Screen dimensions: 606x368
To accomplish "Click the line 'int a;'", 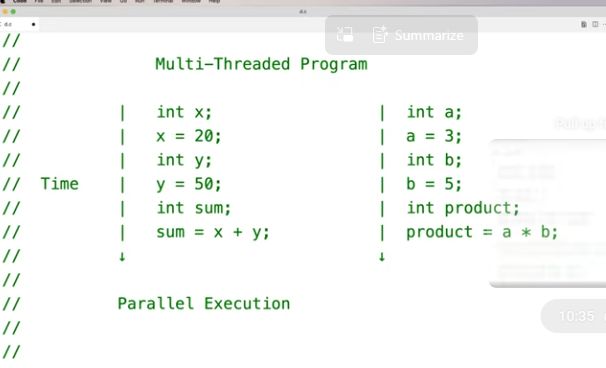I will click(x=434, y=112).
